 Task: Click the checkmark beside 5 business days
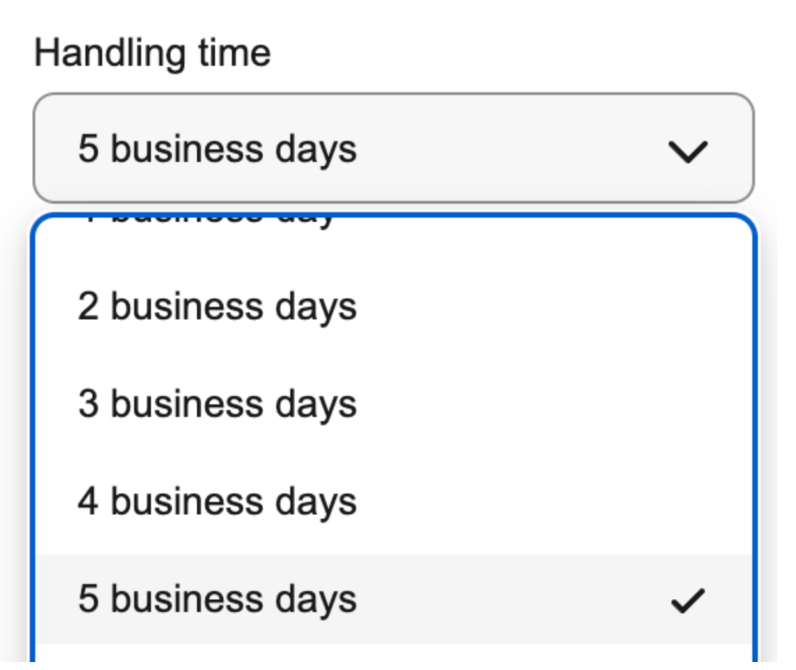(687, 600)
